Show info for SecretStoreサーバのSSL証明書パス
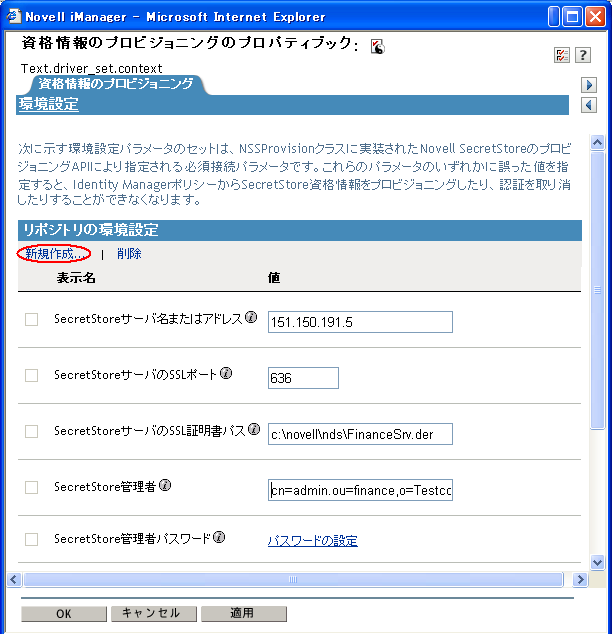 point(254,429)
